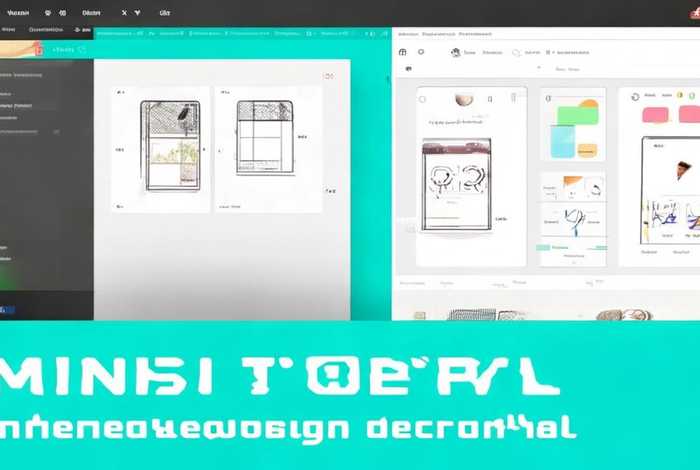The width and height of the screenshot is (700, 470).
Task: Select the left window-sketch thumbnail with bird
Action: tap(167, 145)
